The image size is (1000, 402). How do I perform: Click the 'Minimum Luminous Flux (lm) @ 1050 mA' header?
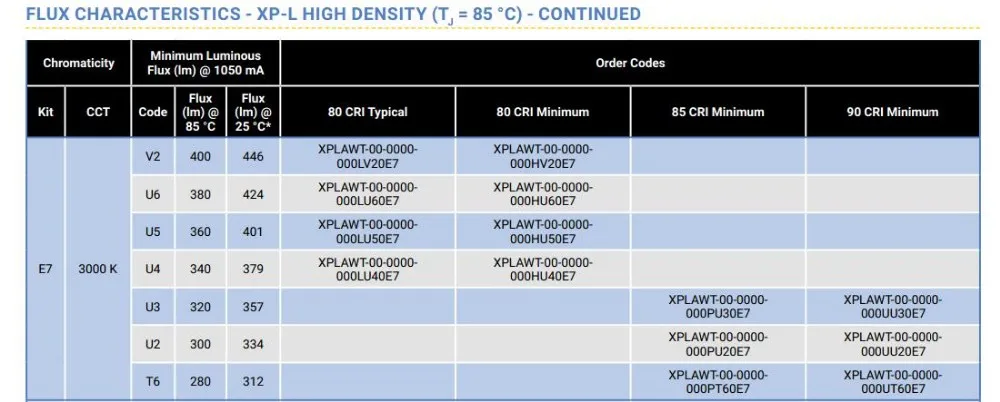point(205,63)
